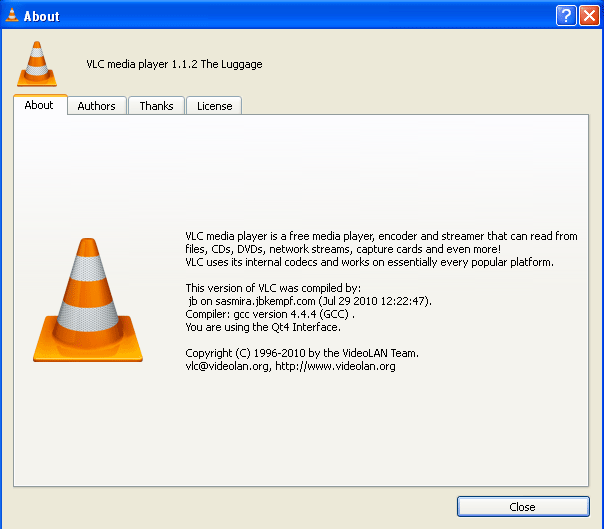Click the 'VLC media player 1.1.2 The Luggage' text
Image resolution: width=604 pixels, height=529 pixels.
click(x=174, y=64)
